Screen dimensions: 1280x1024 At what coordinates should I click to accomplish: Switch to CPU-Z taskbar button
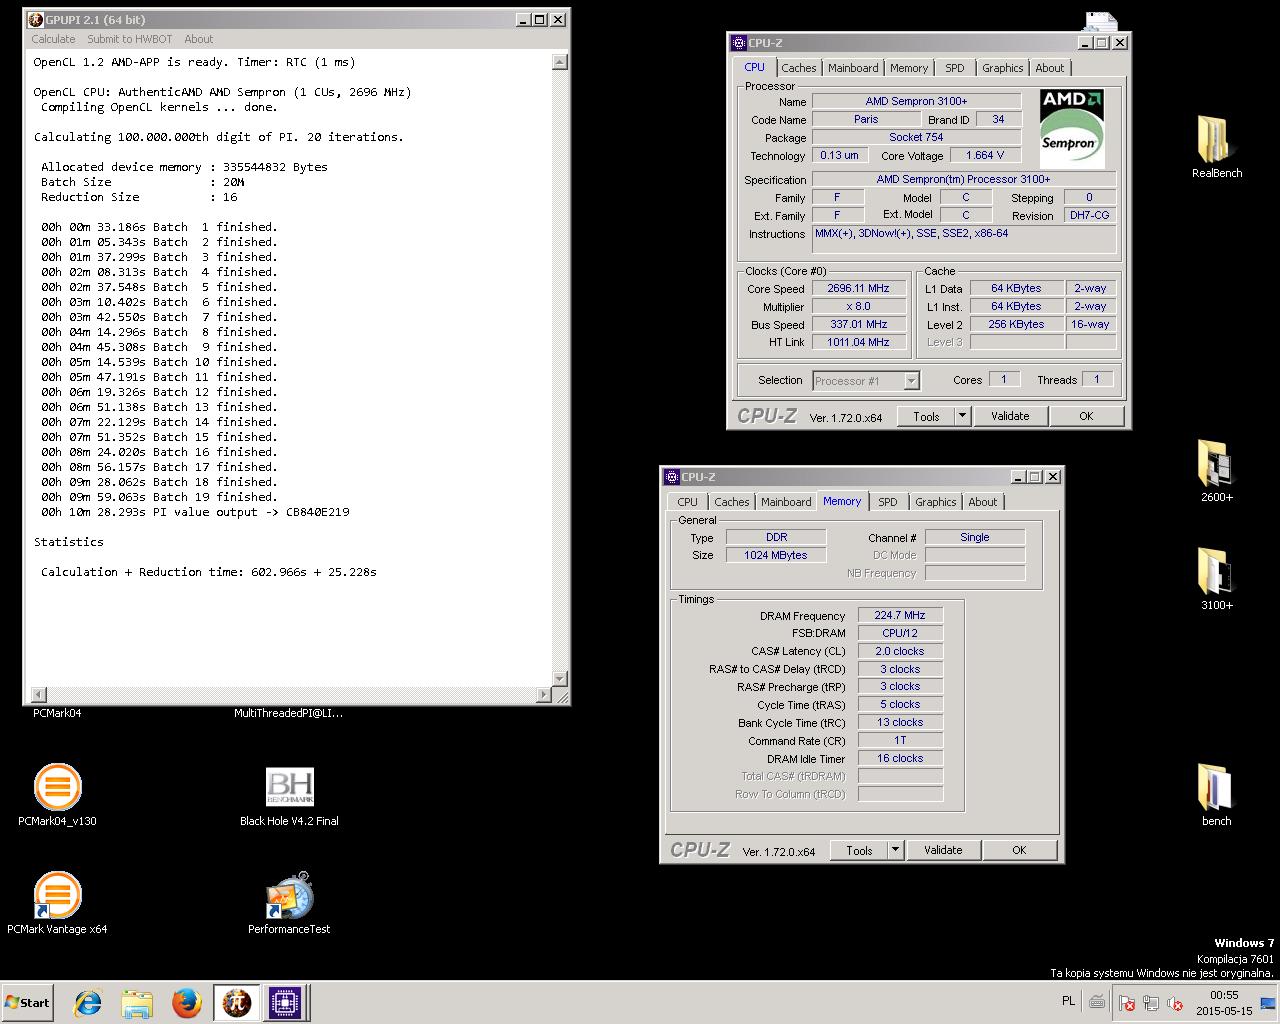[x=285, y=1003]
